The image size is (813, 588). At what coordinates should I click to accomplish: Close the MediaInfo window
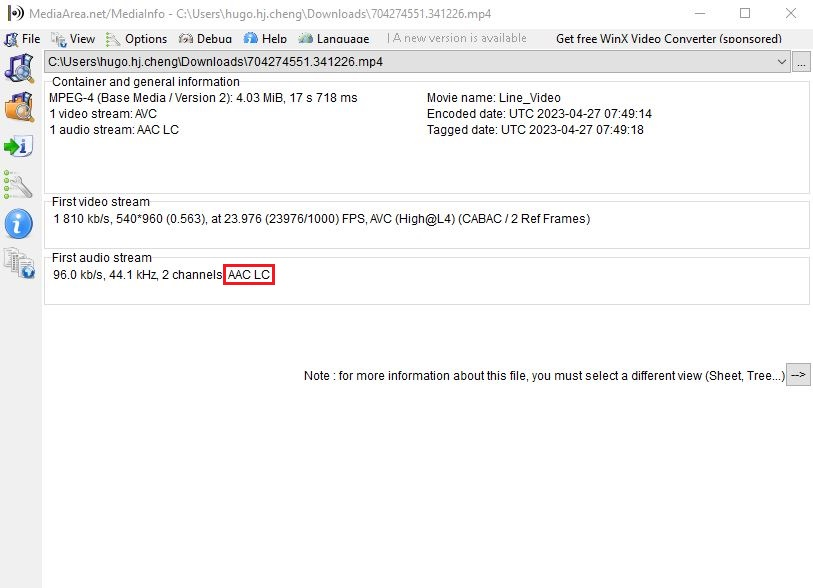(791, 13)
